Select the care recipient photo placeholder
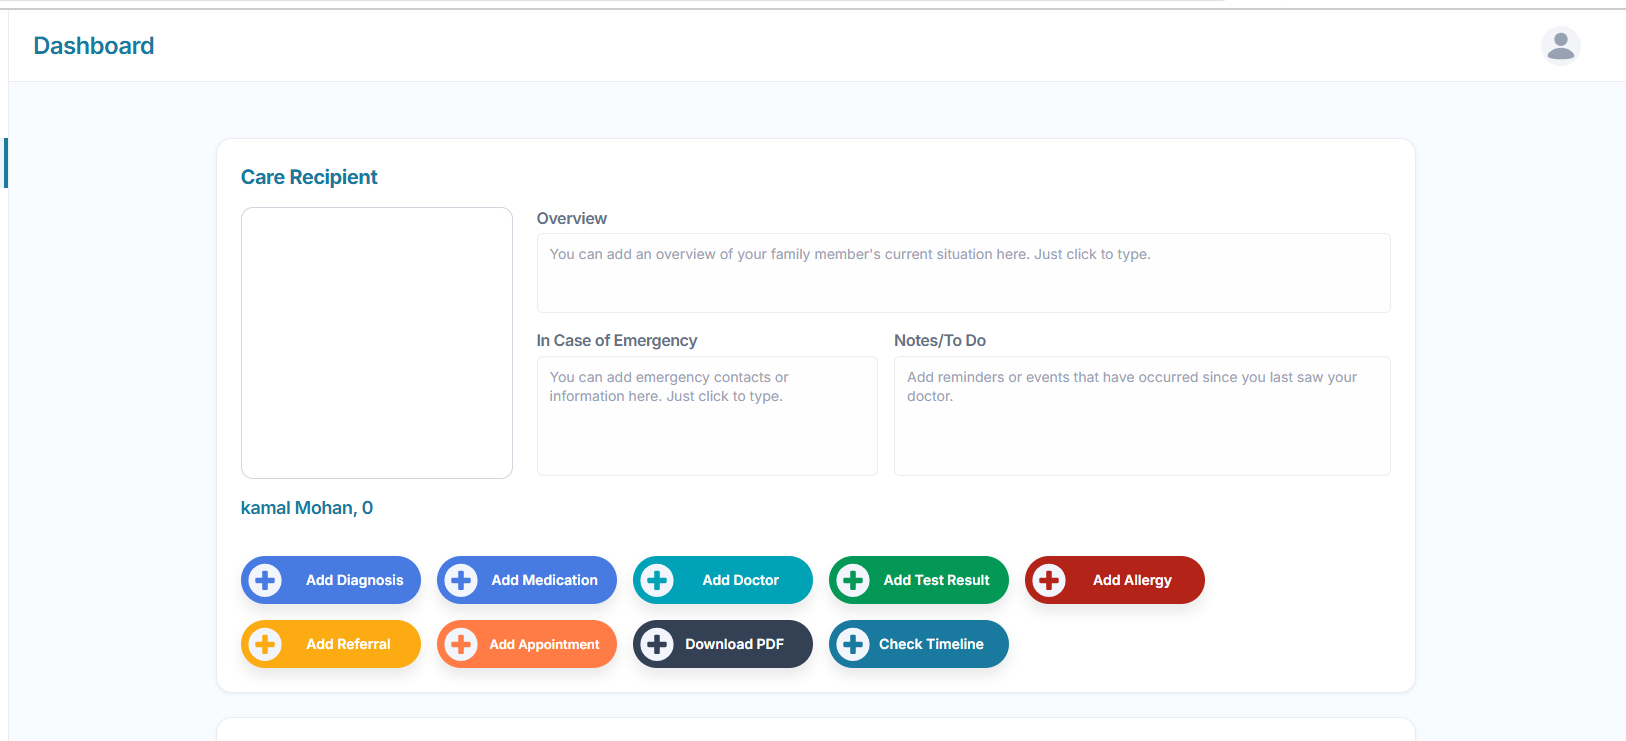The height and width of the screenshot is (741, 1626). (377, 343)
